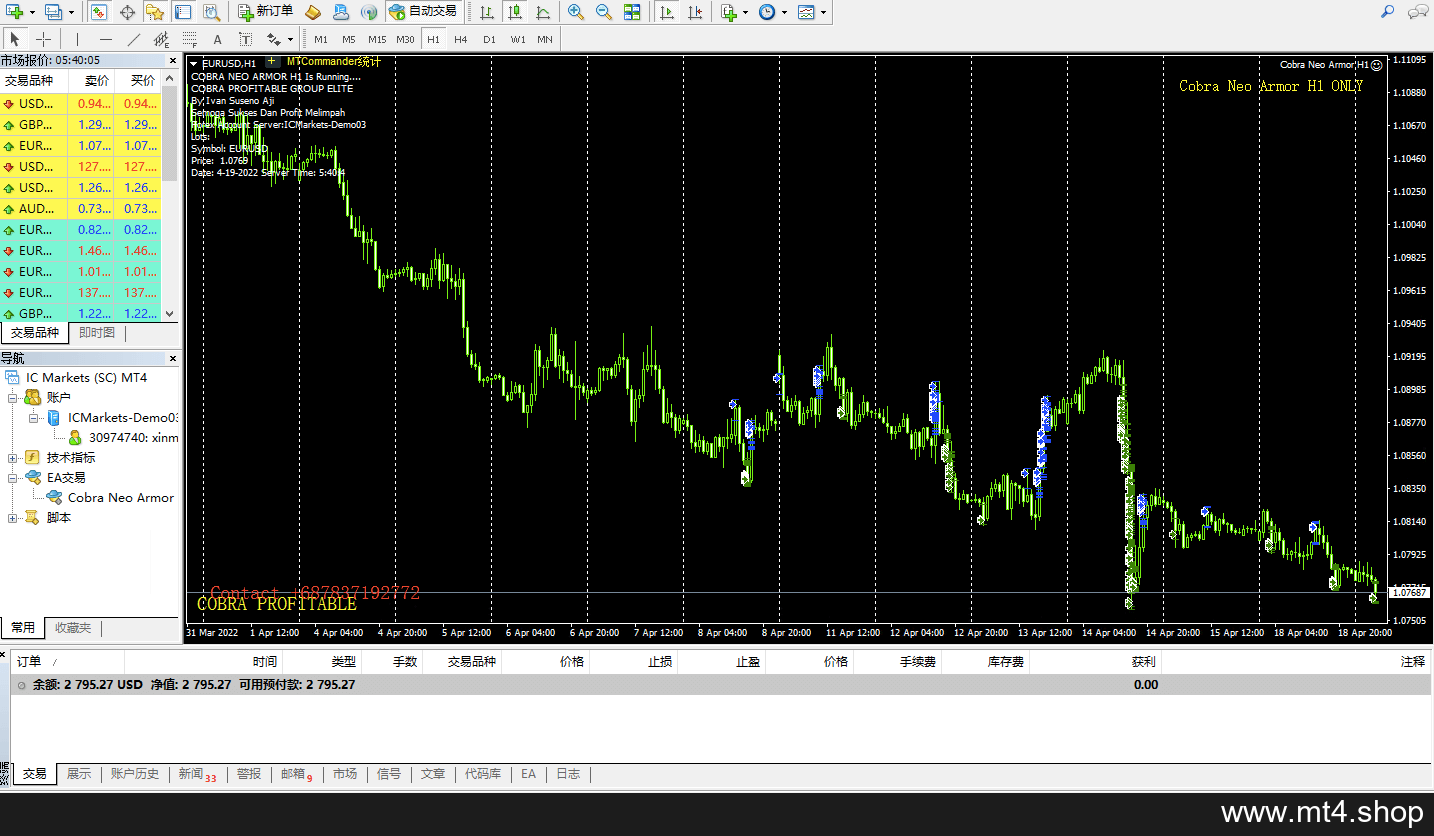Screen dimensions: 1434x836
Task: Switch chart to candlestick mode
Action: pos(514,12)
